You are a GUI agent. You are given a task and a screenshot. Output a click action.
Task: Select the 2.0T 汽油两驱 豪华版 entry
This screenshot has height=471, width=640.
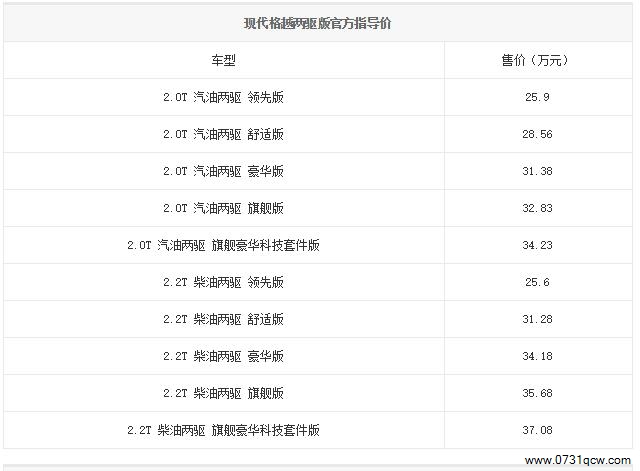pyautogui.click(x=223, y=171)
